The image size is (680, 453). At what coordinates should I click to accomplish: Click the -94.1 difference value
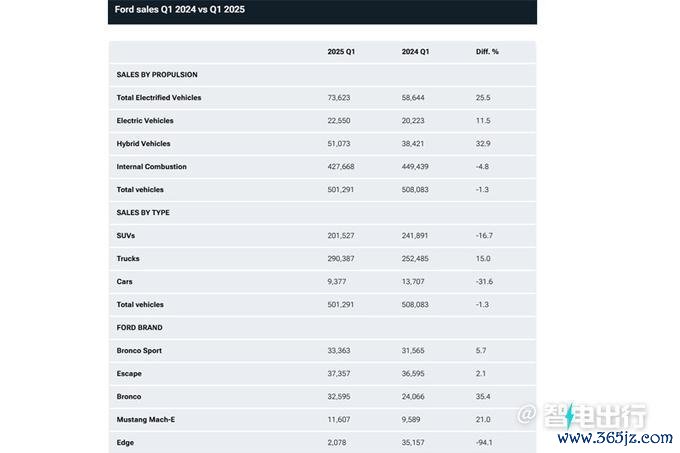click(484, 442)
